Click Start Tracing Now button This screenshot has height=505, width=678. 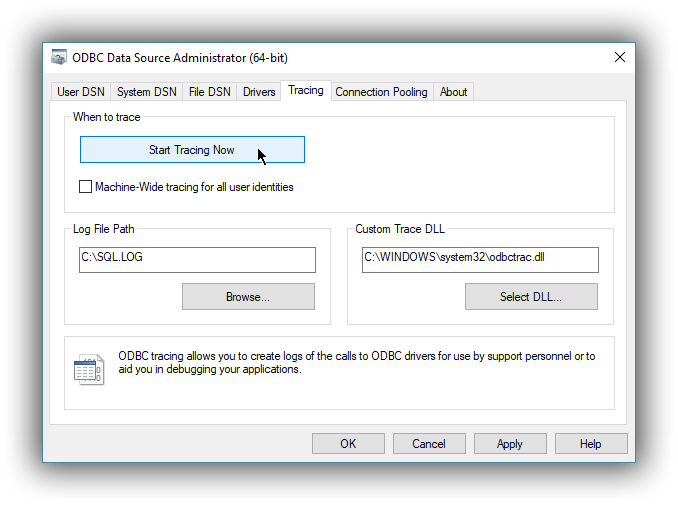click(x=192, y=150)
